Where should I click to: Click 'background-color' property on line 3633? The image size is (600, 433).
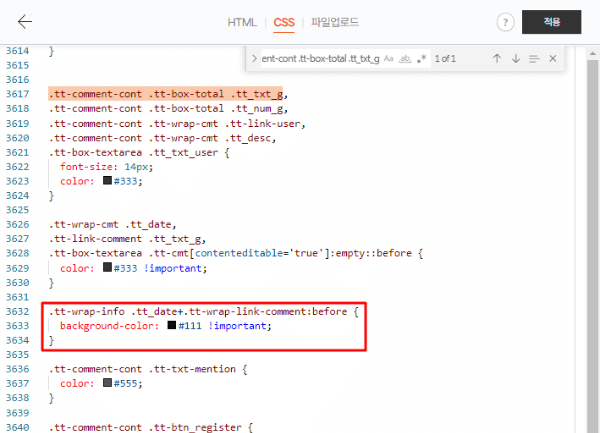[109, 326]
